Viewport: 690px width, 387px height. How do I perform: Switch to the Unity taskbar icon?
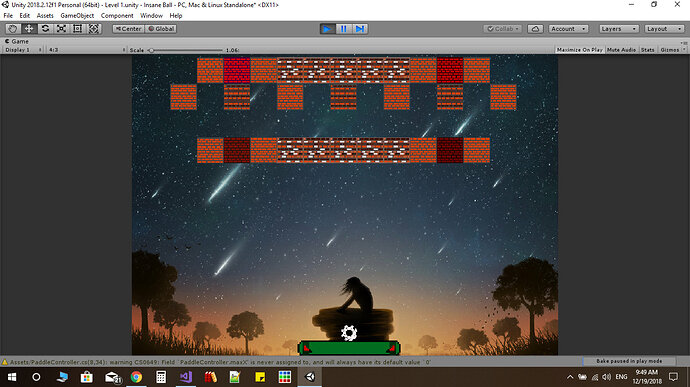(x=310, y=377)
